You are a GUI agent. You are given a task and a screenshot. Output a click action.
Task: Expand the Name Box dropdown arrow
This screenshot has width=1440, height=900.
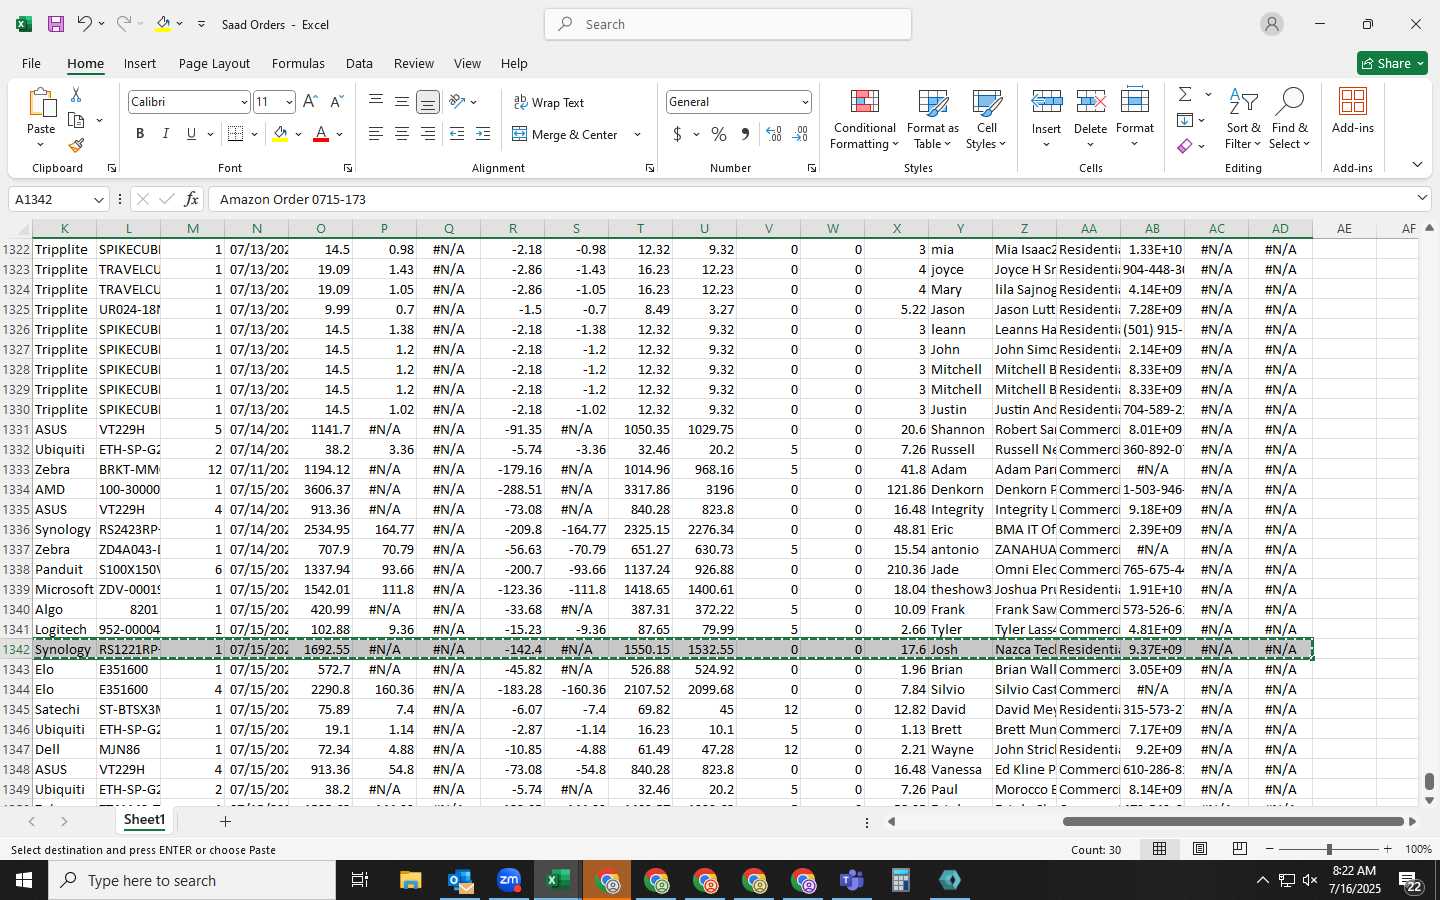tap(98, 199)
